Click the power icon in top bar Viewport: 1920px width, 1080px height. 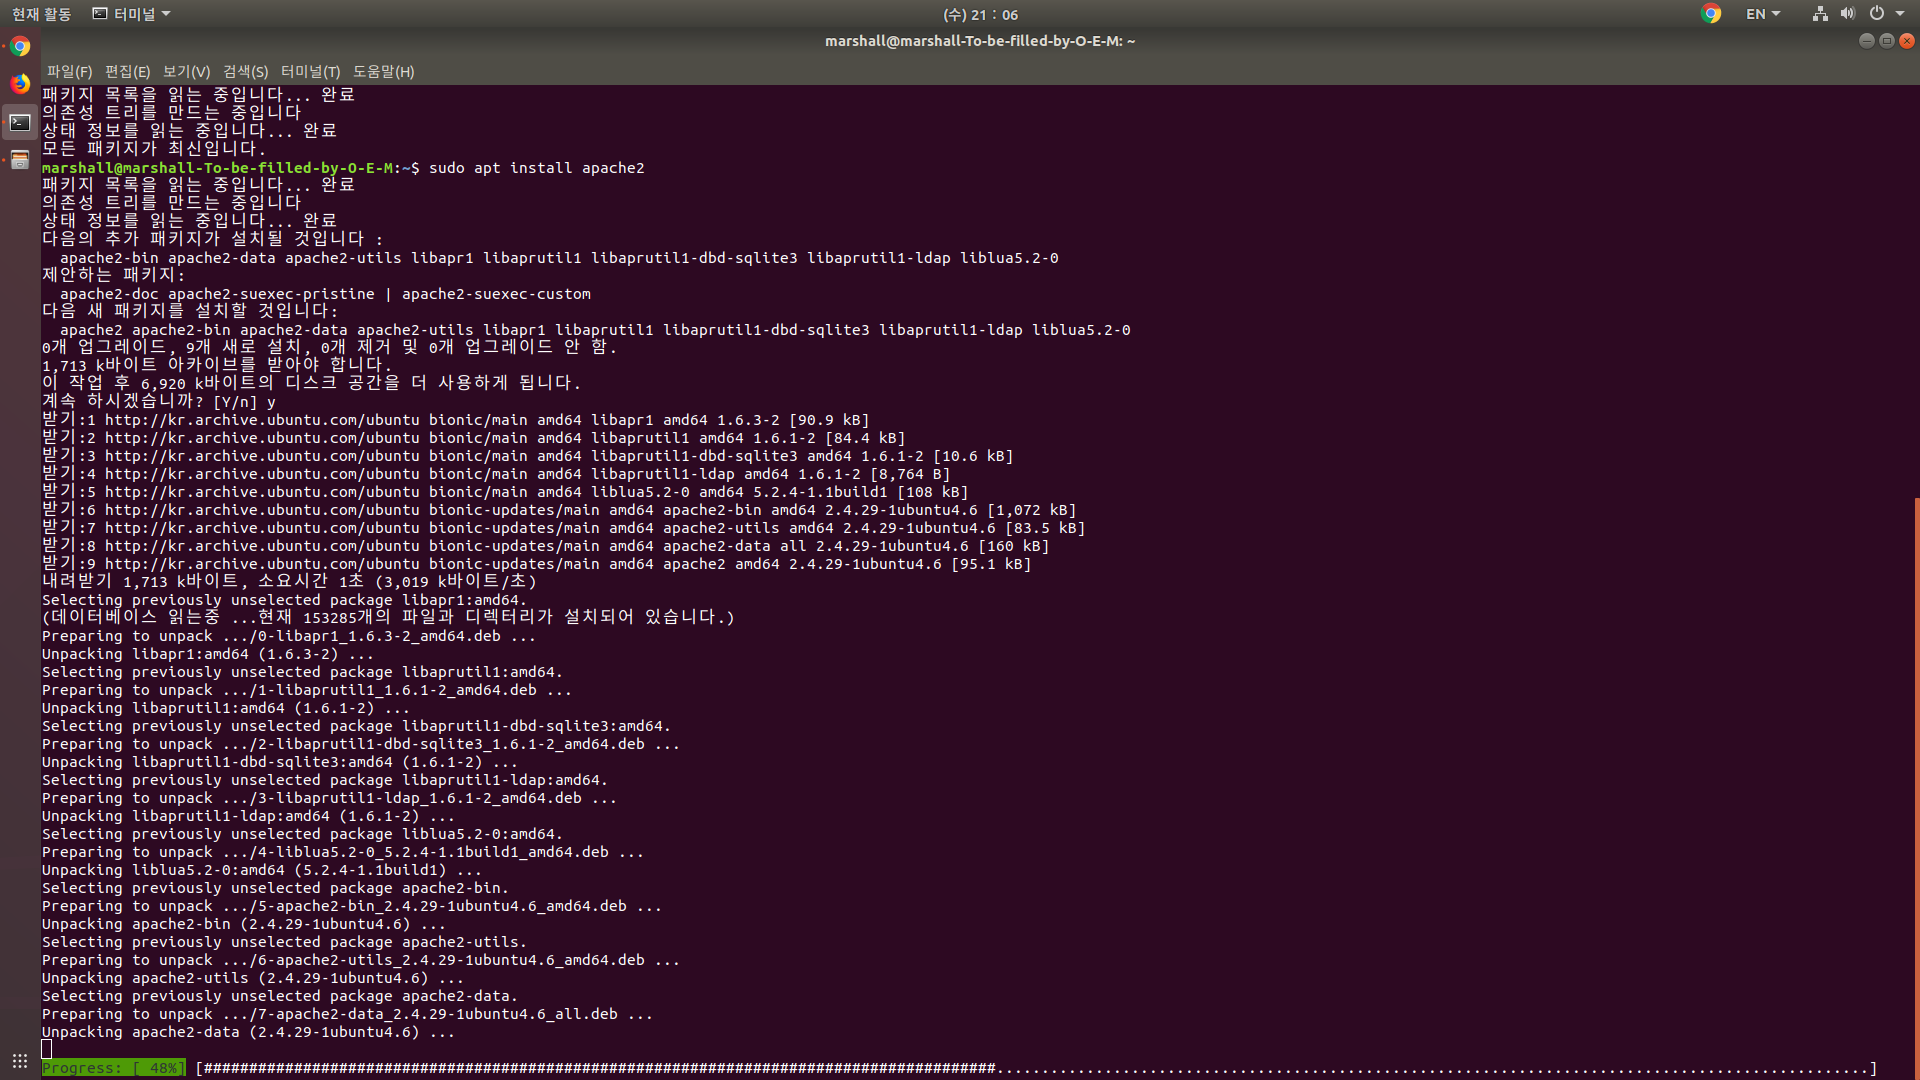pyautogui.click(x=1877, y=14)
